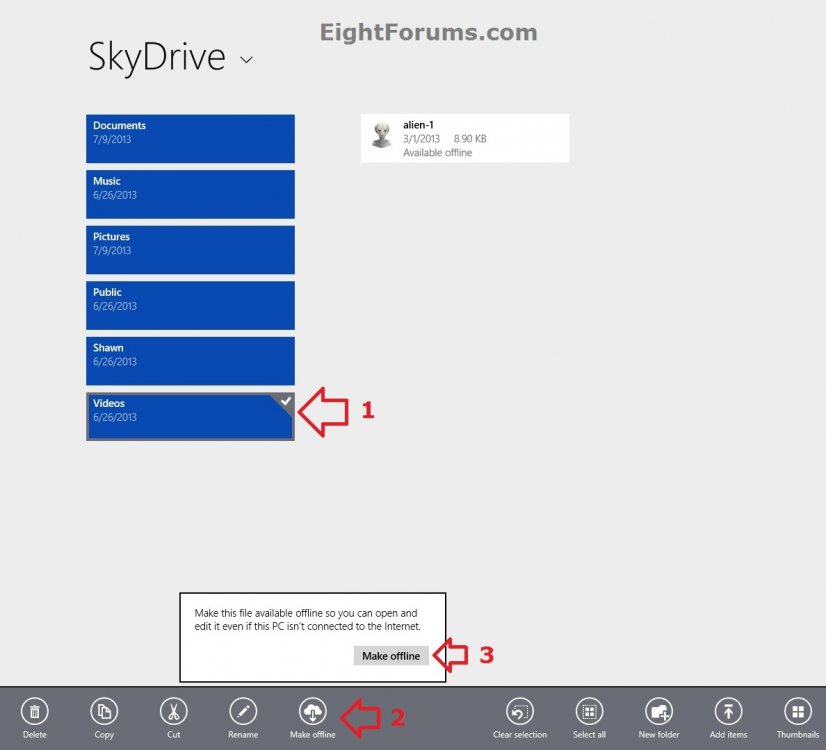Click the Cut scissors icon
This screenshot has width=826, height=750.
(x=173, y=712)
